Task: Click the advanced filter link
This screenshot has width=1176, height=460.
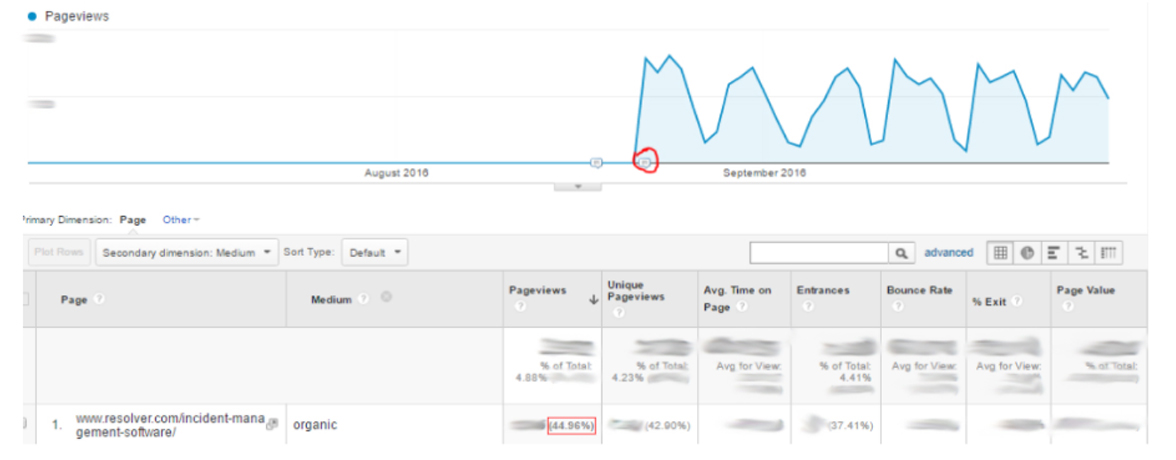Action: tap(948, 253)
